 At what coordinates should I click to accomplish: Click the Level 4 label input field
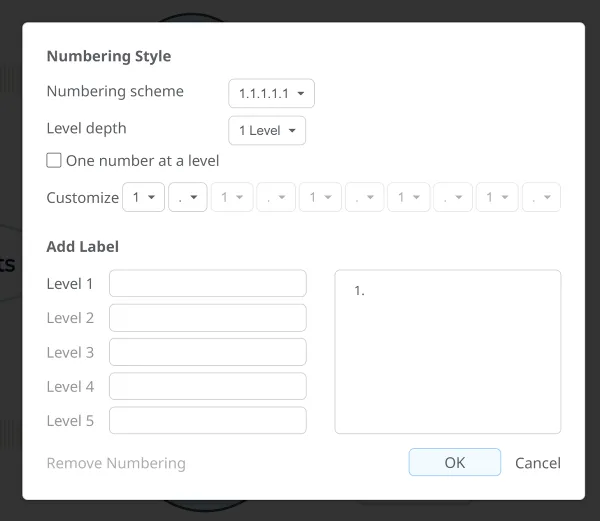click(207, 386)
